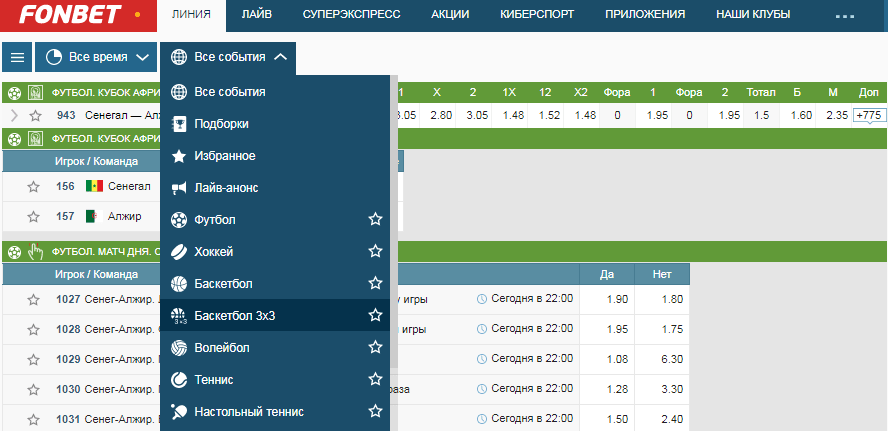Favorite Настольный теннис with its star
The height and width of the screenshot is (431, 888).
pyautogui.click(x=375, y=411)
